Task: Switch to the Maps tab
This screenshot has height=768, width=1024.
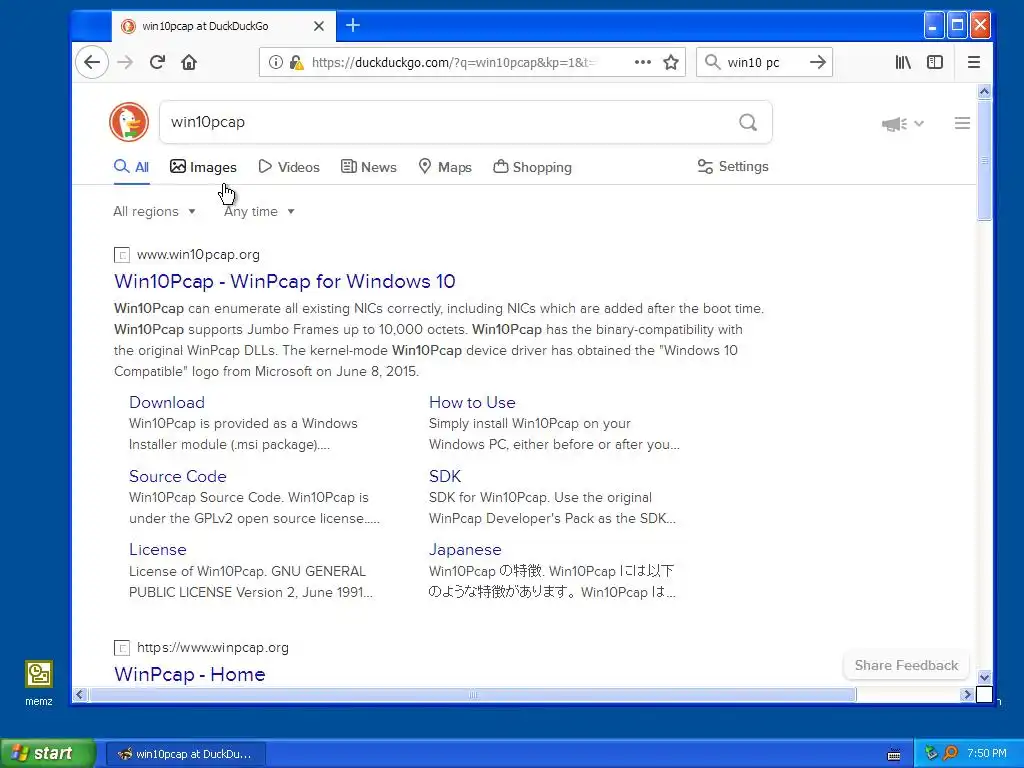Action: 445,167
